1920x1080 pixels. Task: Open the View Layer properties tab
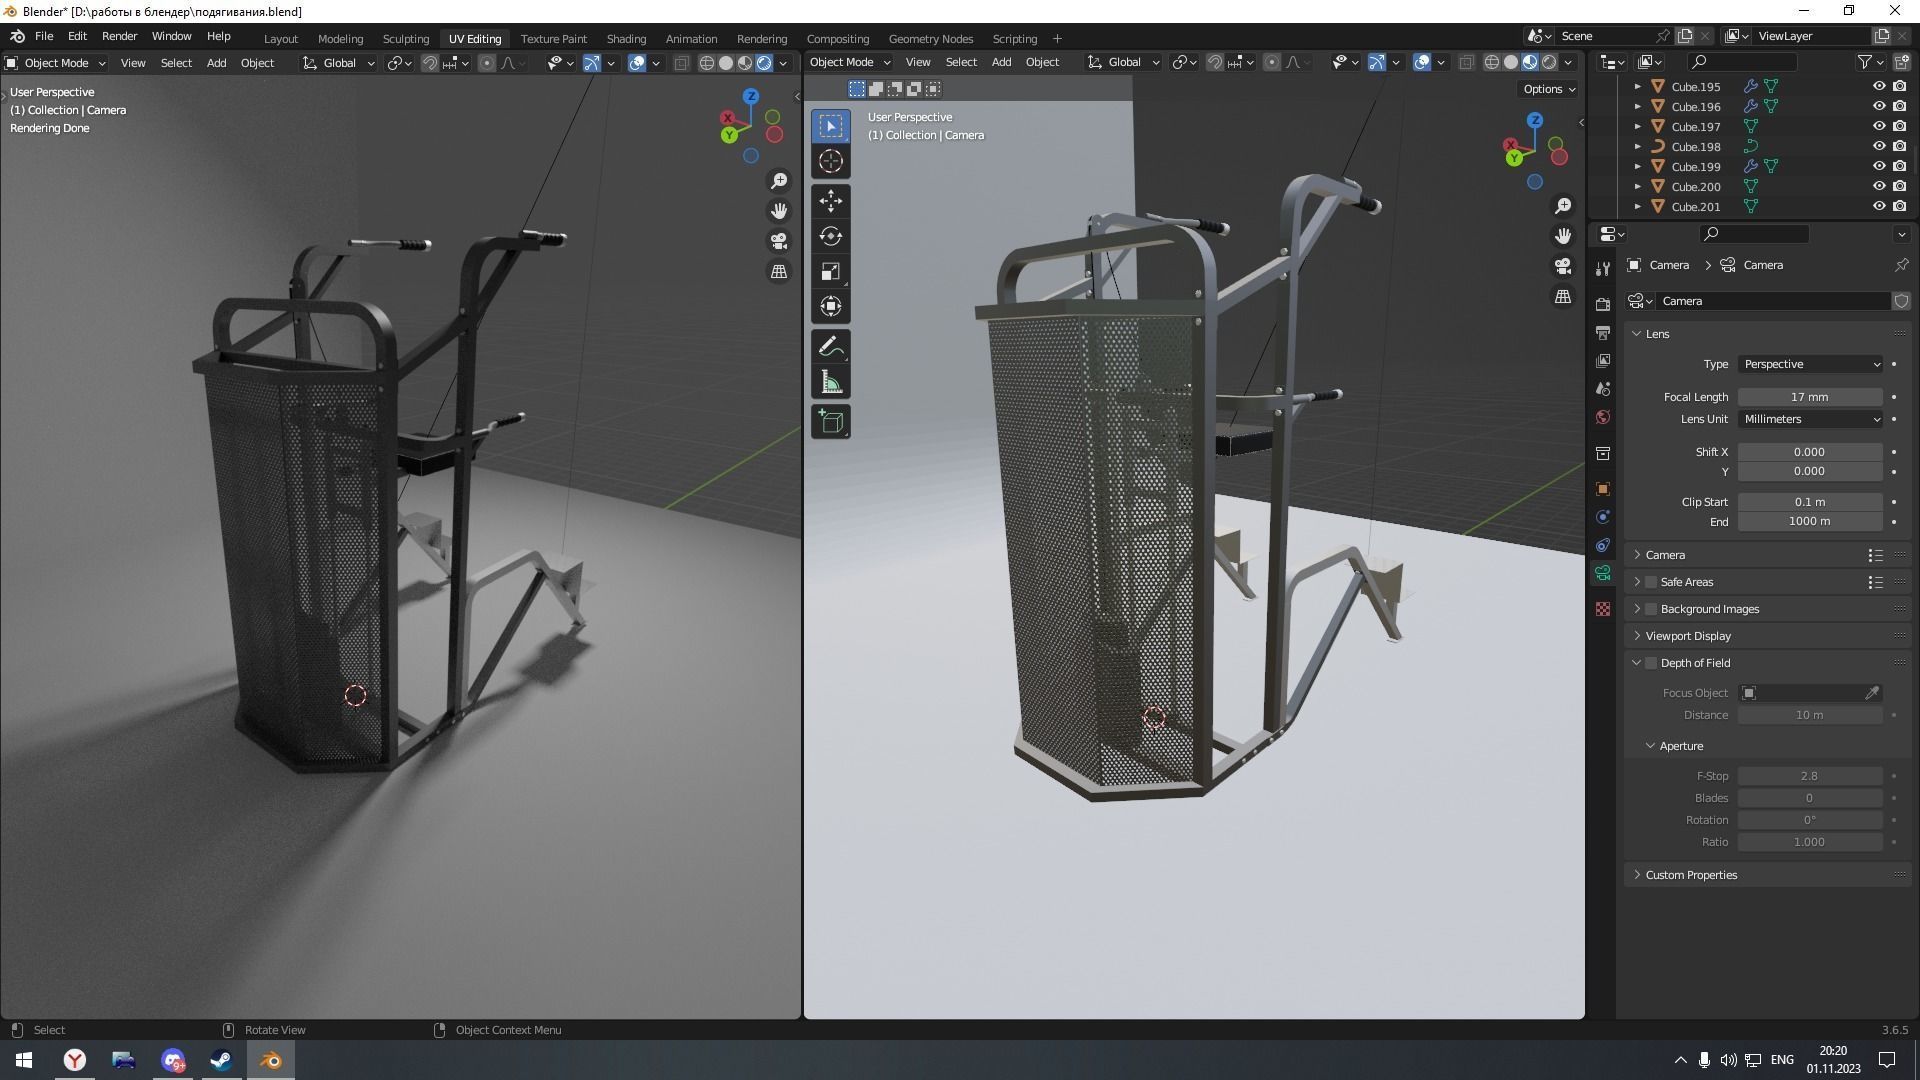tap(1603, 360)
